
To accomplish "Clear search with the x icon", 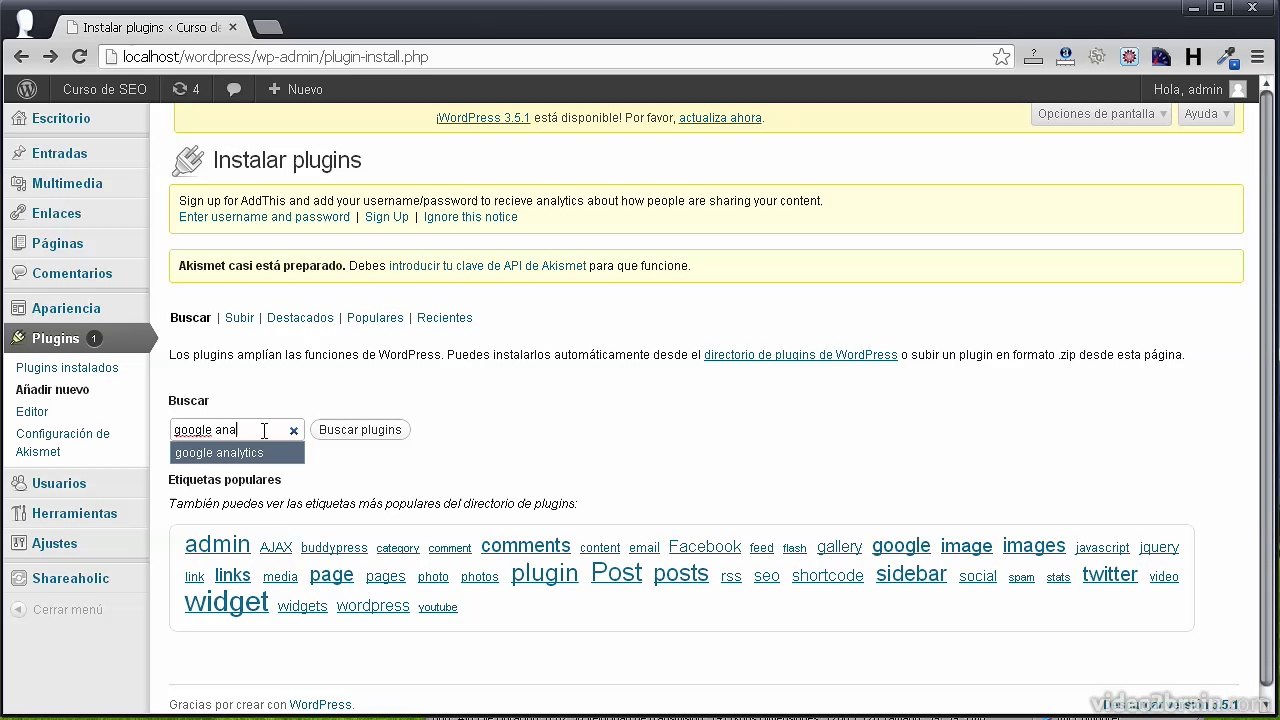I will click(294, 431).
